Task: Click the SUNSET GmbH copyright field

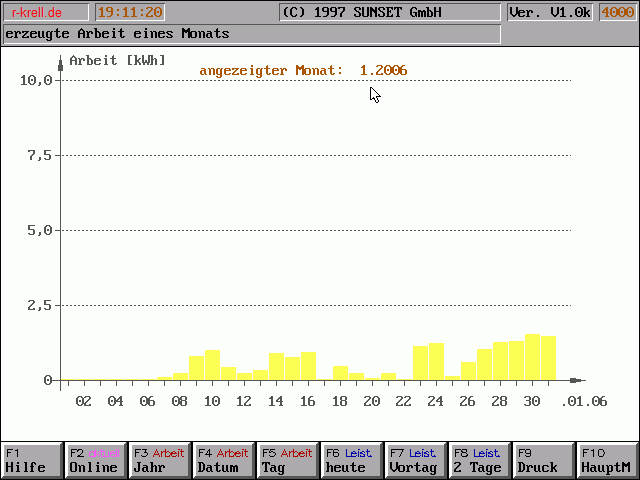Action: click(388, 13)
